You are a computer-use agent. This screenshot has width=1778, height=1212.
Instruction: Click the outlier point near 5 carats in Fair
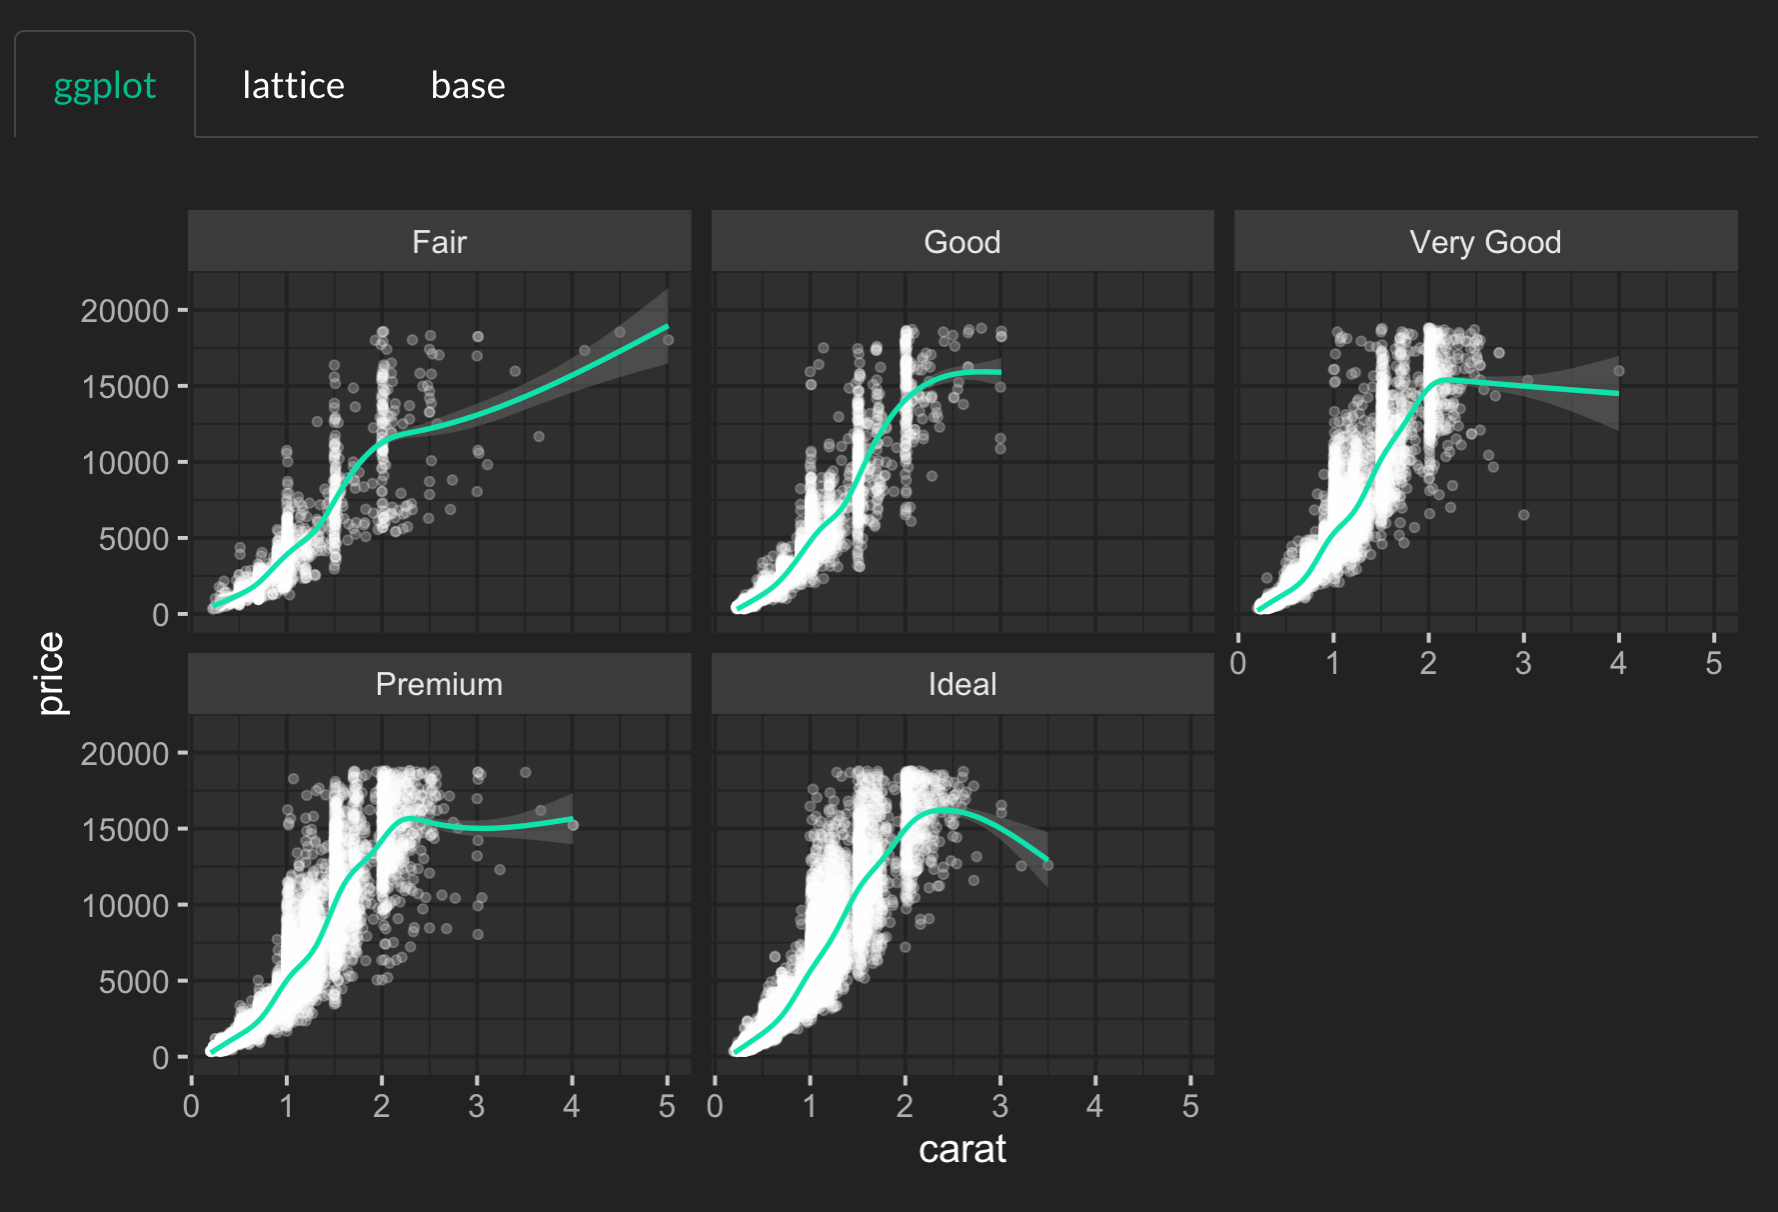[668, 340]
